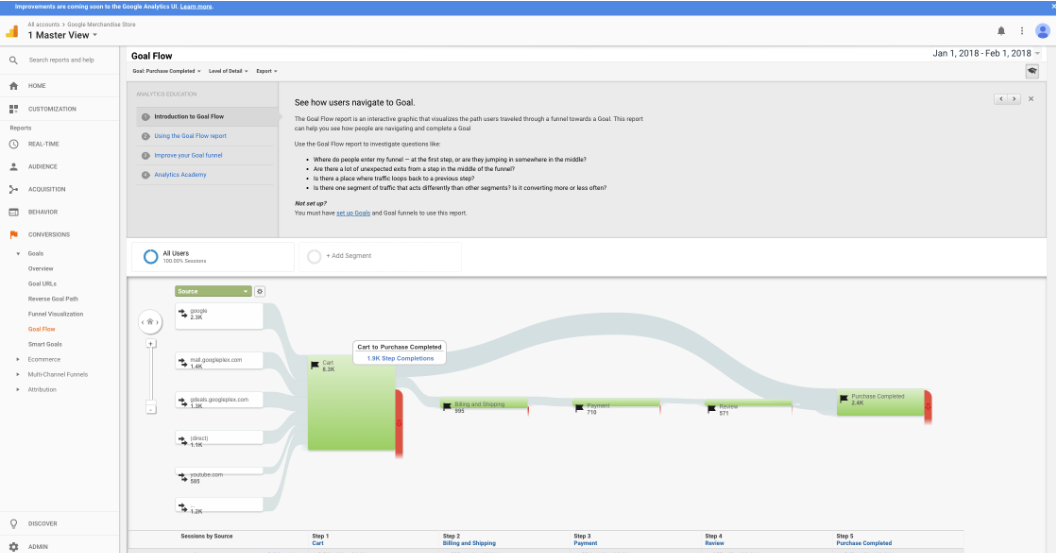Click the Acquisition arrows icon
The width and height of the screenshot is (1056, 553).
click(13, 189)
